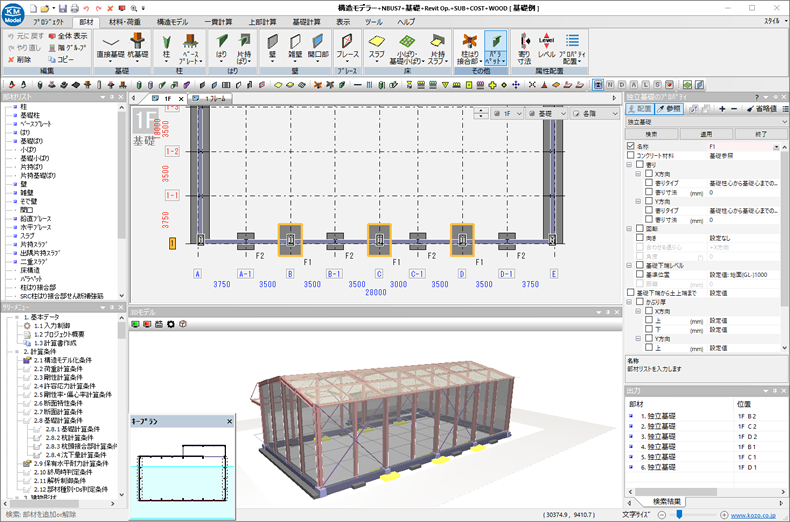Open the 1F floor selector dropdown
This screenshot has height=522, width=790.
pos(507,114)
